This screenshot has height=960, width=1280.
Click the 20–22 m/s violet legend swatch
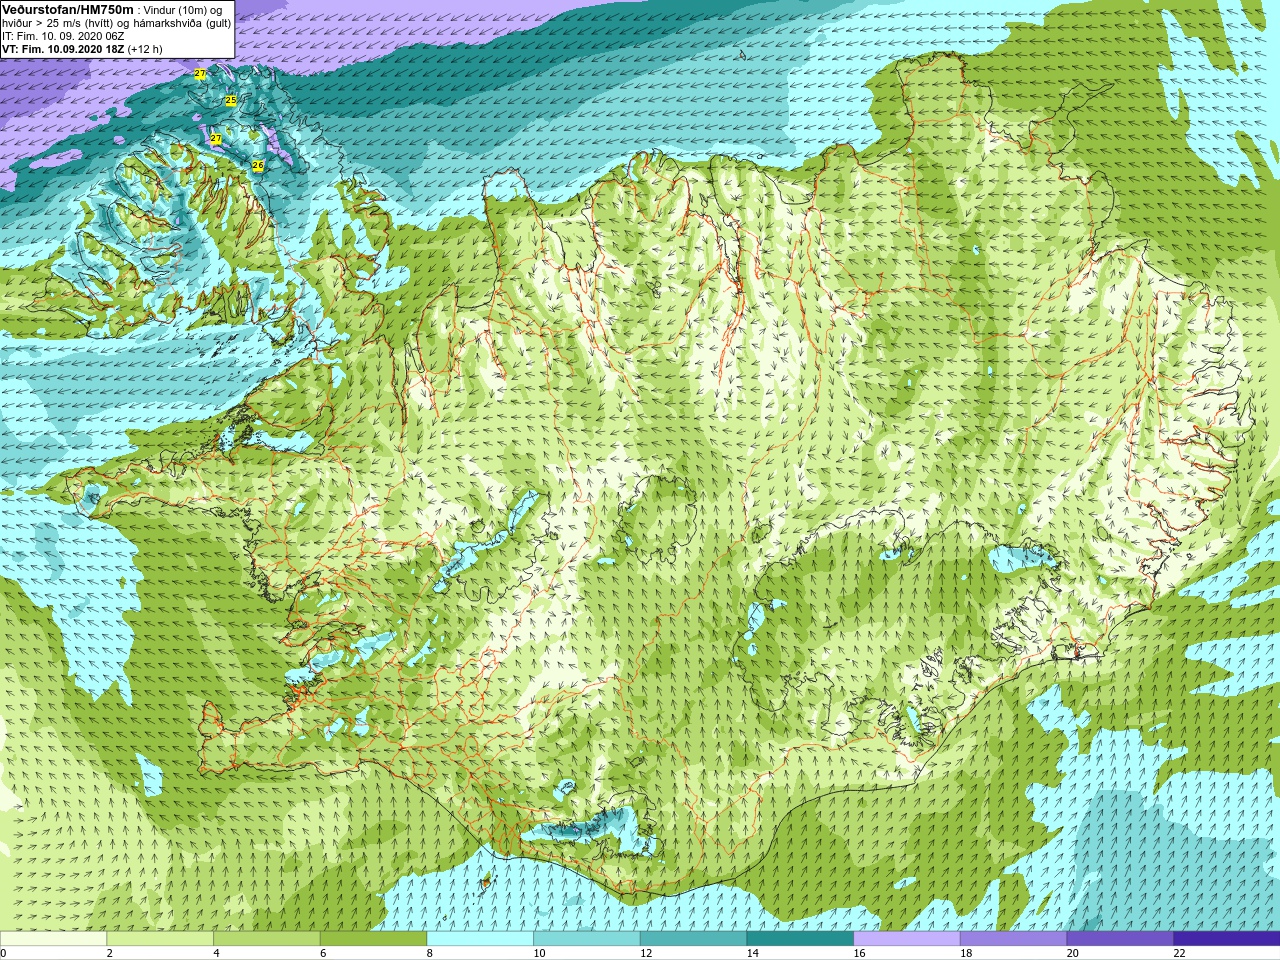tap(1120, 939)
